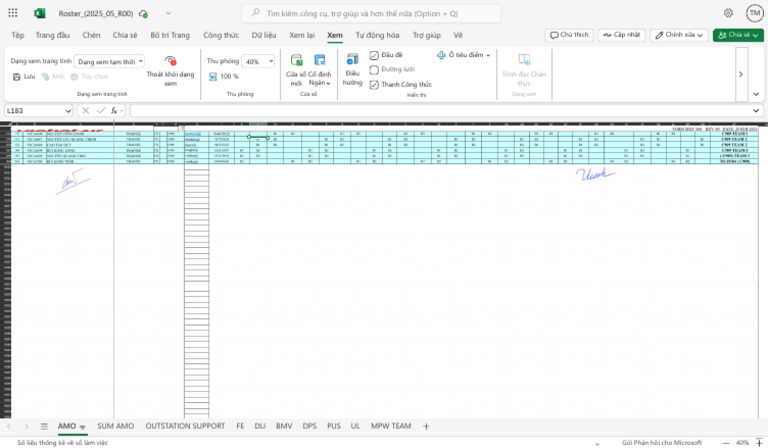Toggle the Đường lưới gridlines checkbox
Screen dimensions: 768x448
tap(374, 70)
